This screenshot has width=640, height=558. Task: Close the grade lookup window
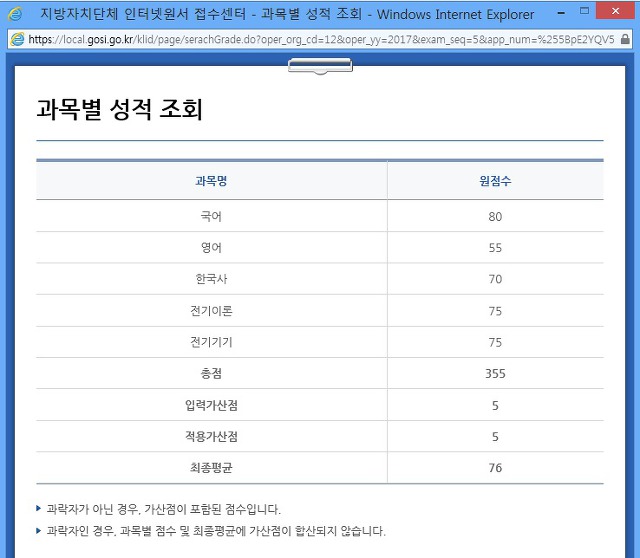[x=616, y=11]
